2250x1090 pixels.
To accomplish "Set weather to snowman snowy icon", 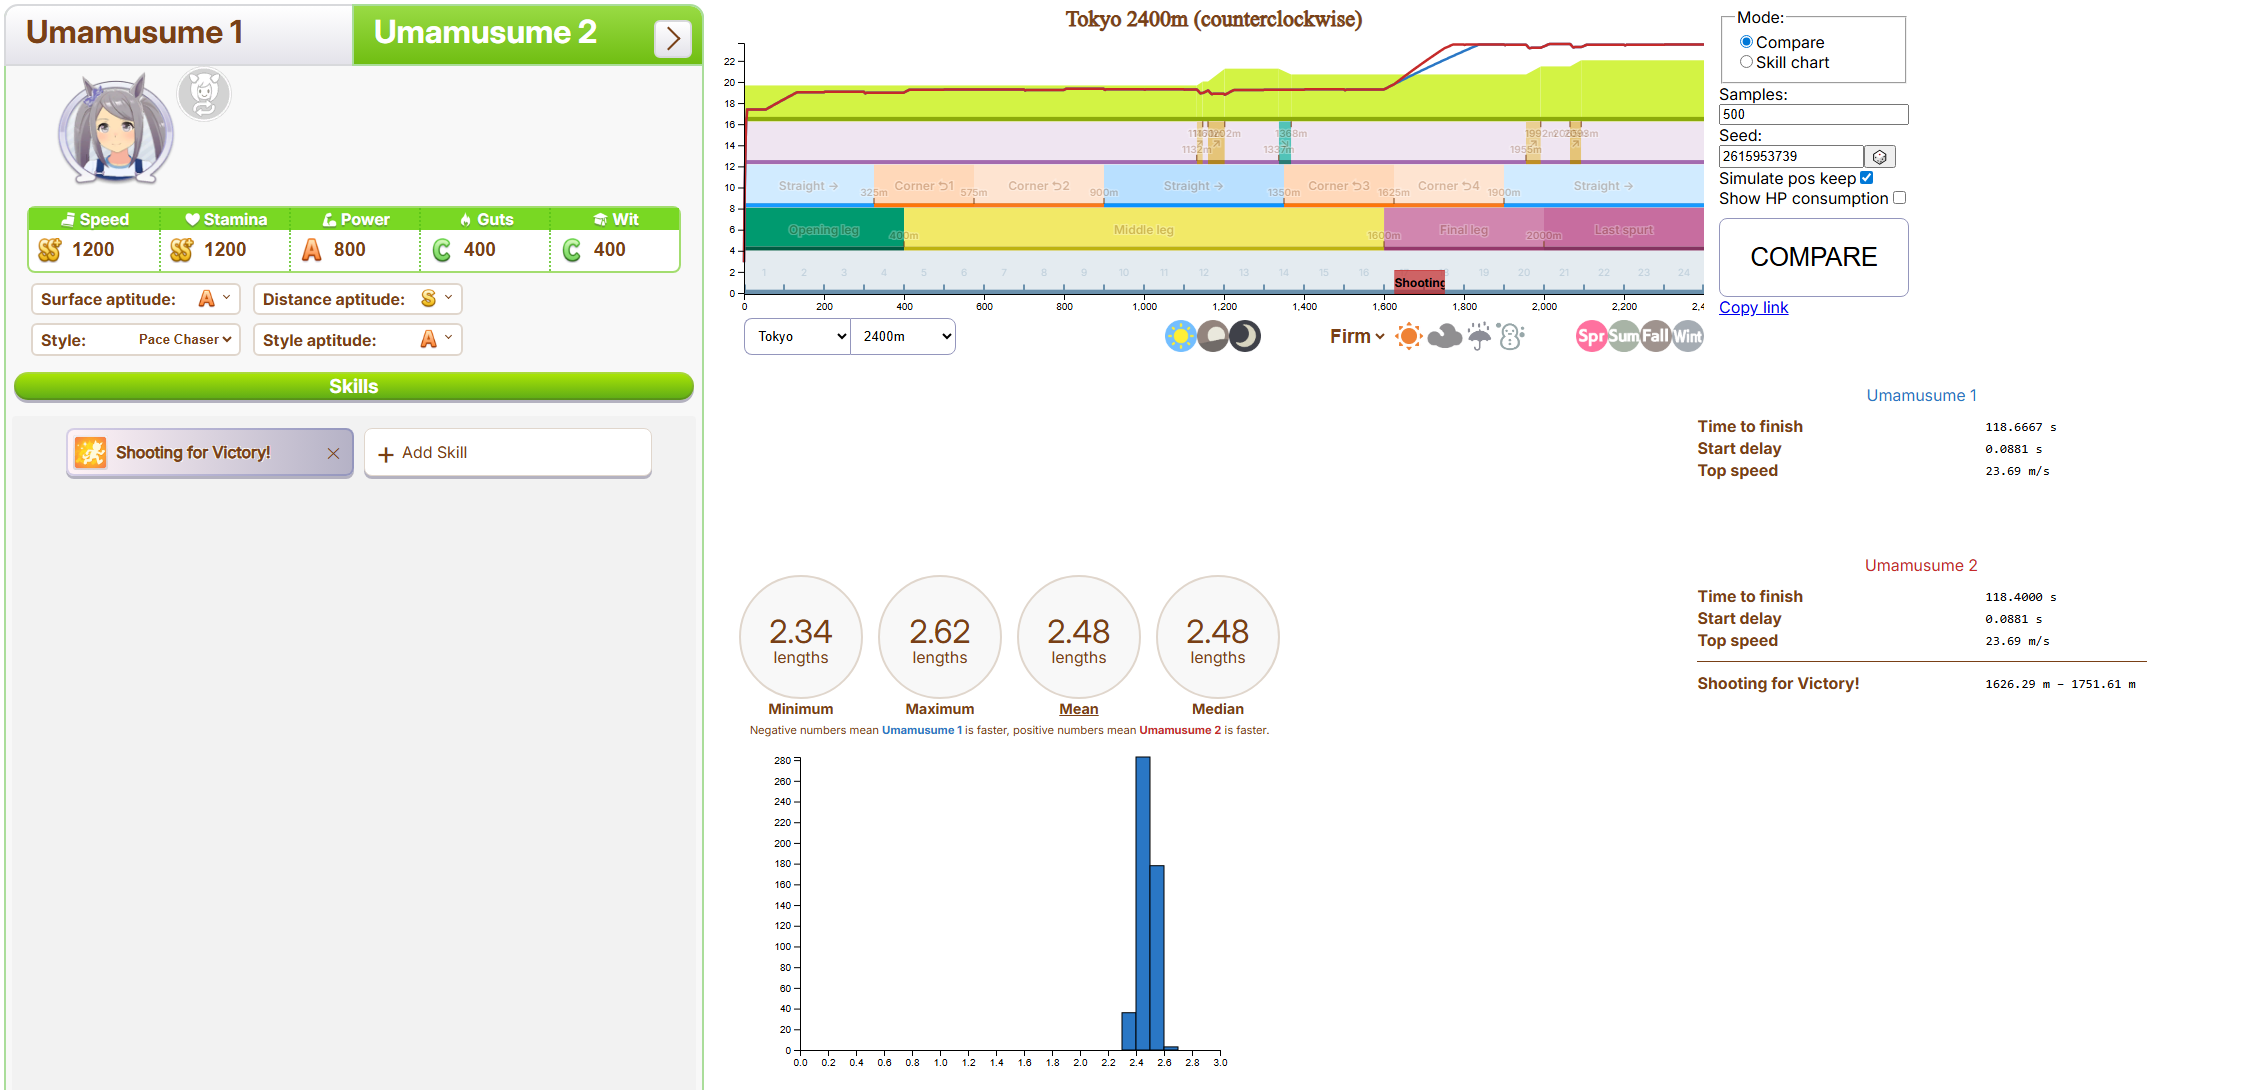I will (1511, 336).
